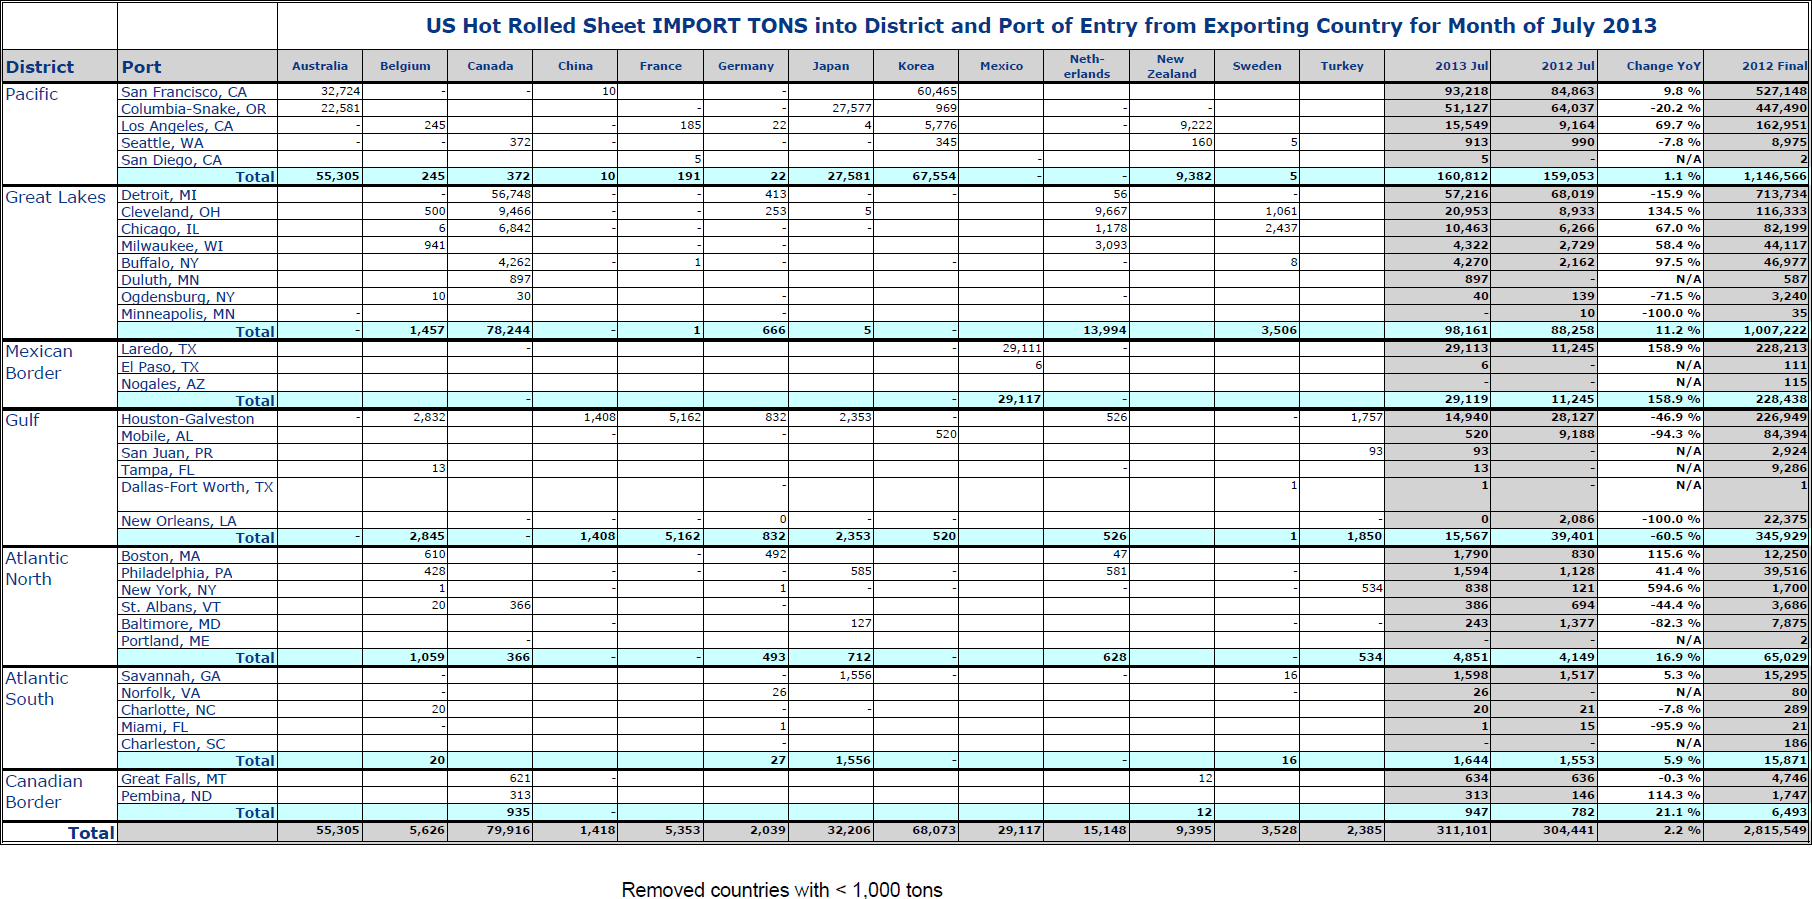1812x899 pixels.
Task: Click the New Zealand column header
Action: point(1171,66)
